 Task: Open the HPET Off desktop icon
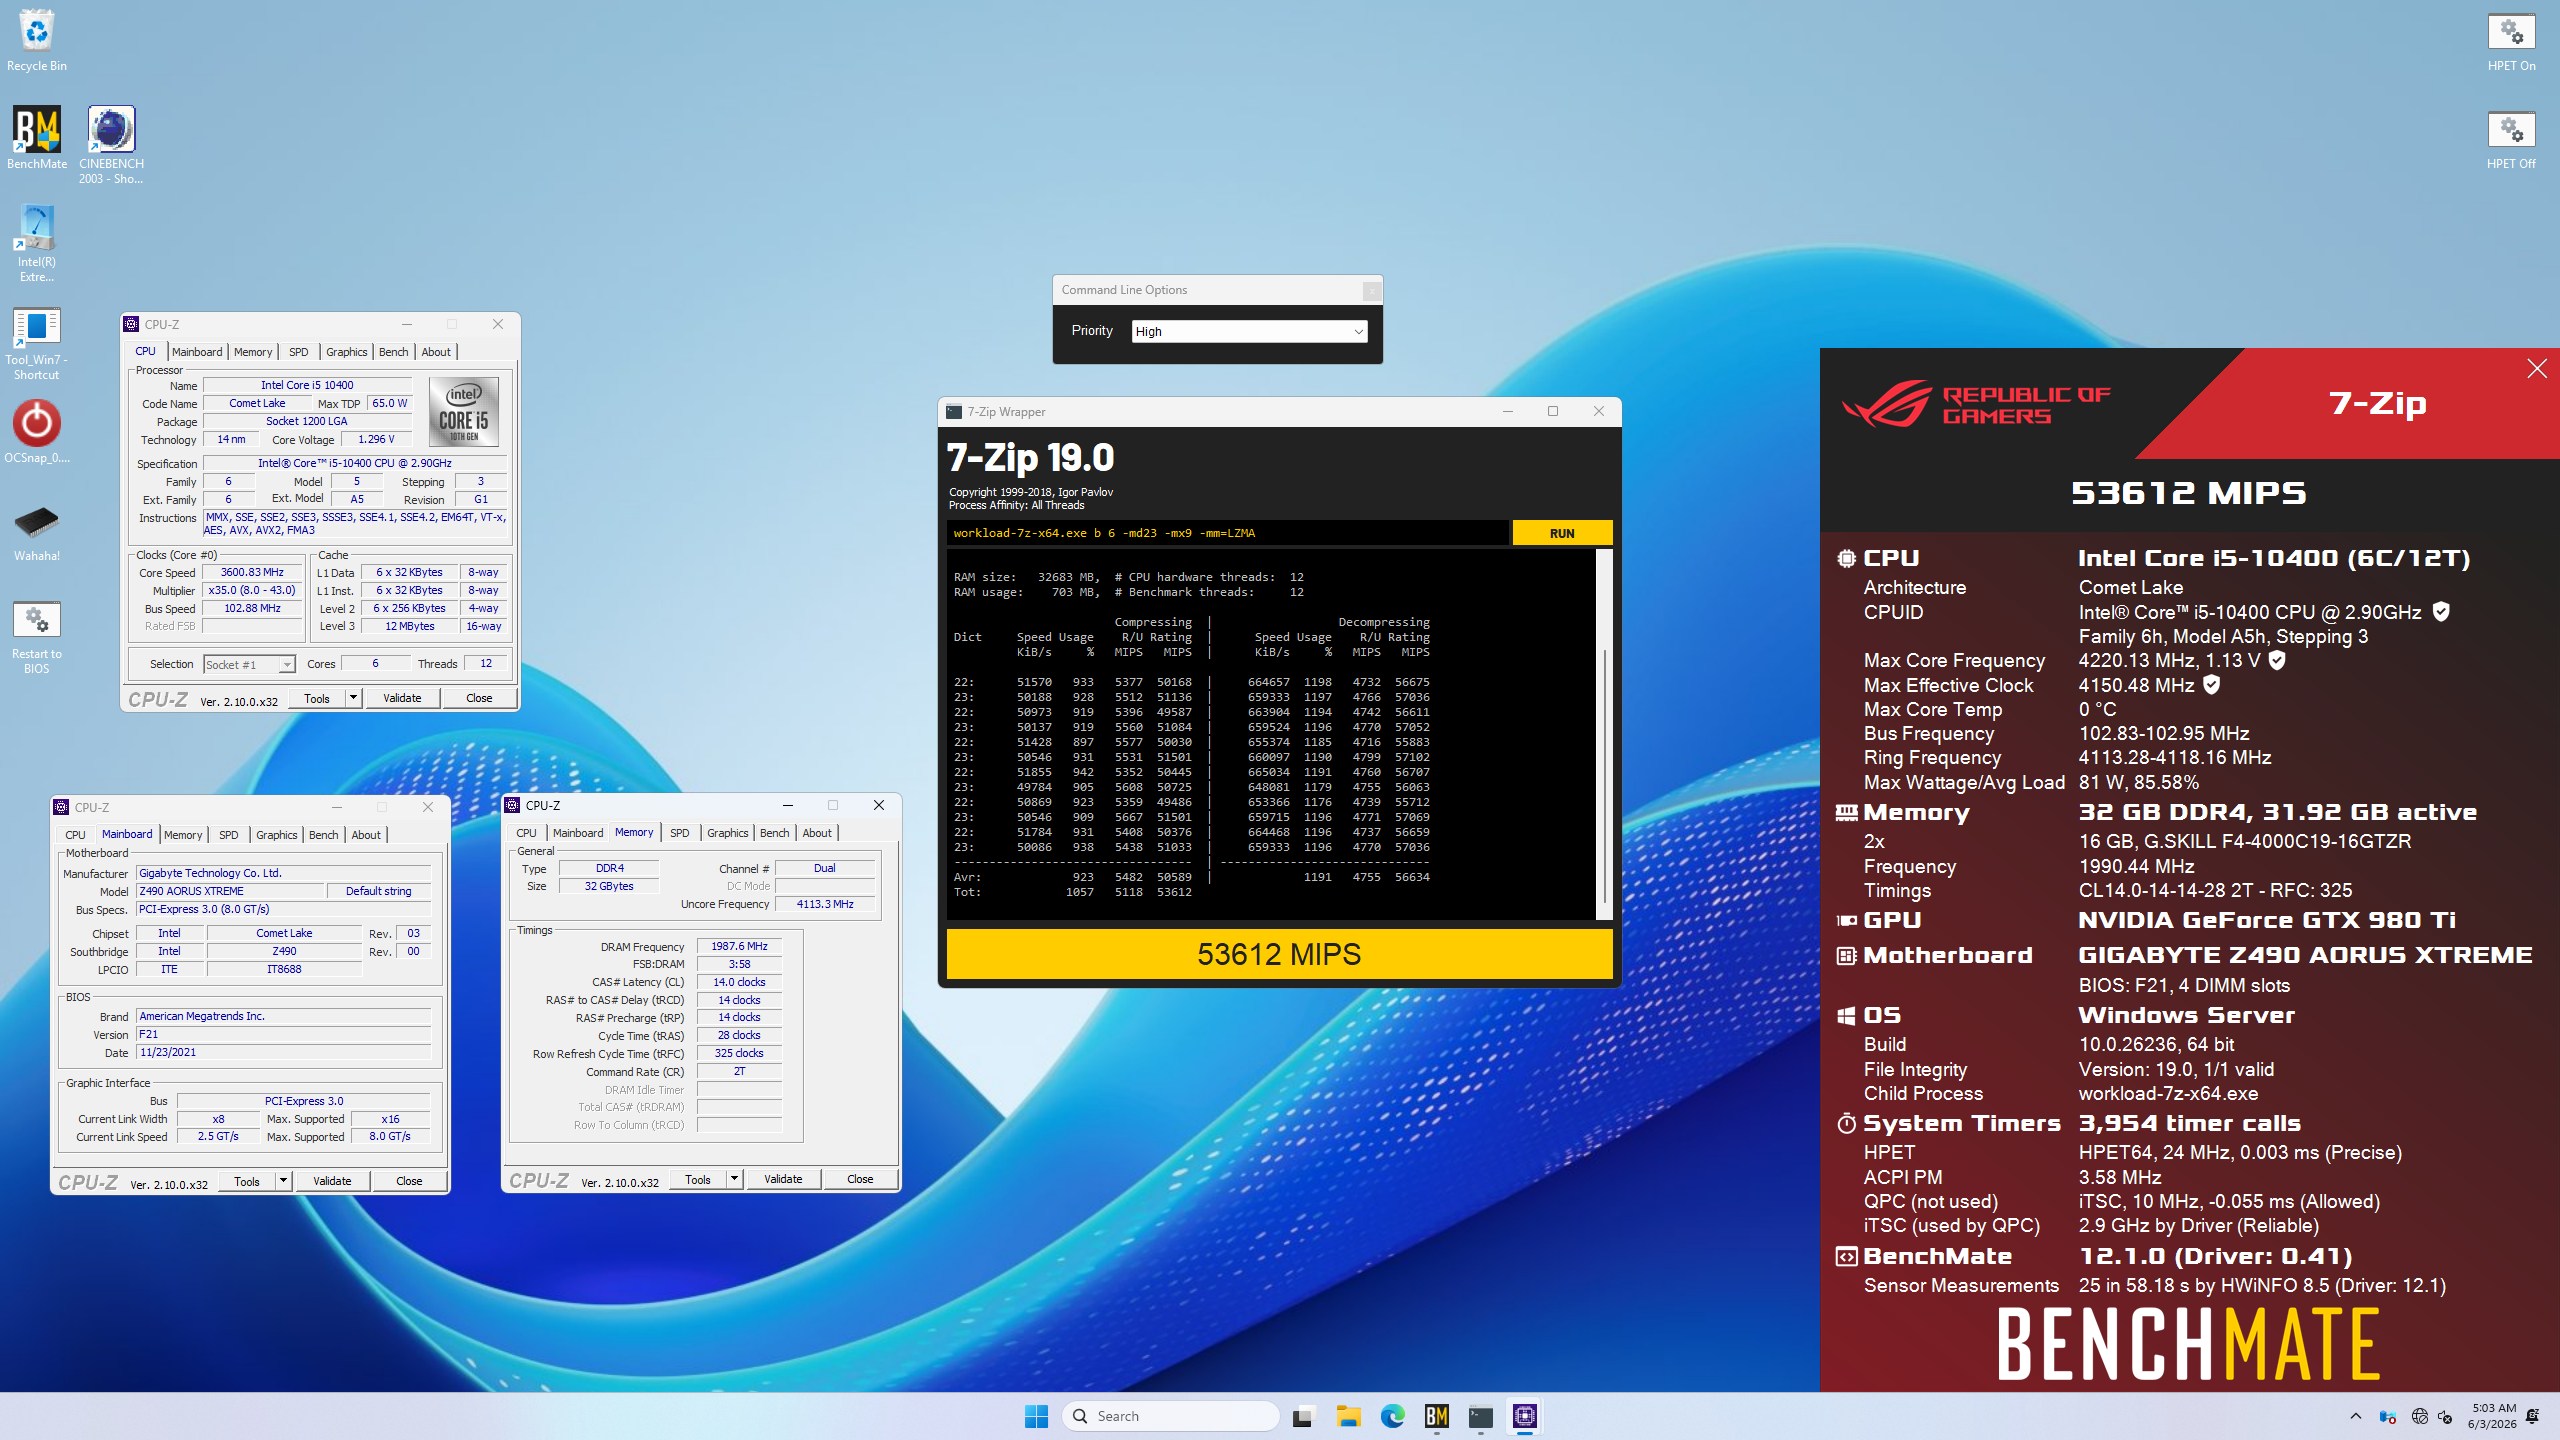point(2511,140)
